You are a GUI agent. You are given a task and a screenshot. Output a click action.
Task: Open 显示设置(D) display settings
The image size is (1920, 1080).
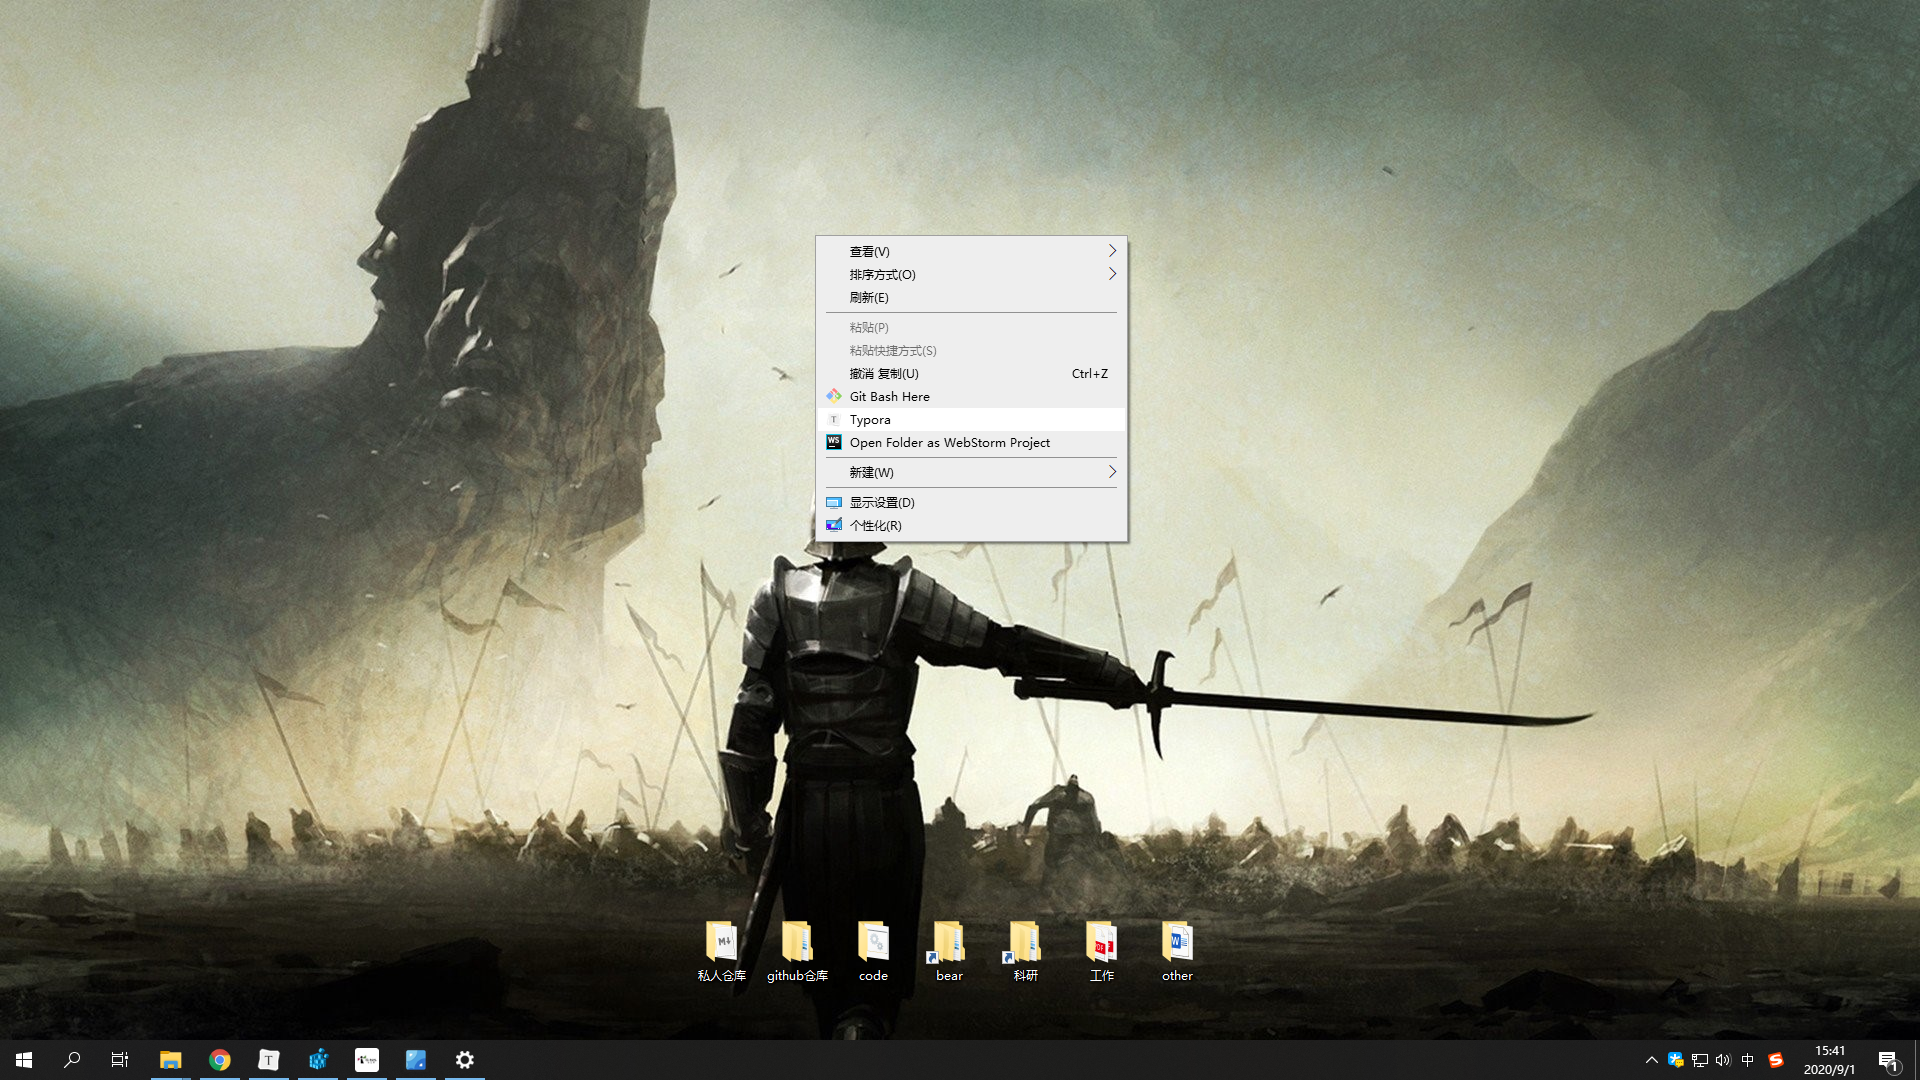pyautogui.click(x=881, y=503)
